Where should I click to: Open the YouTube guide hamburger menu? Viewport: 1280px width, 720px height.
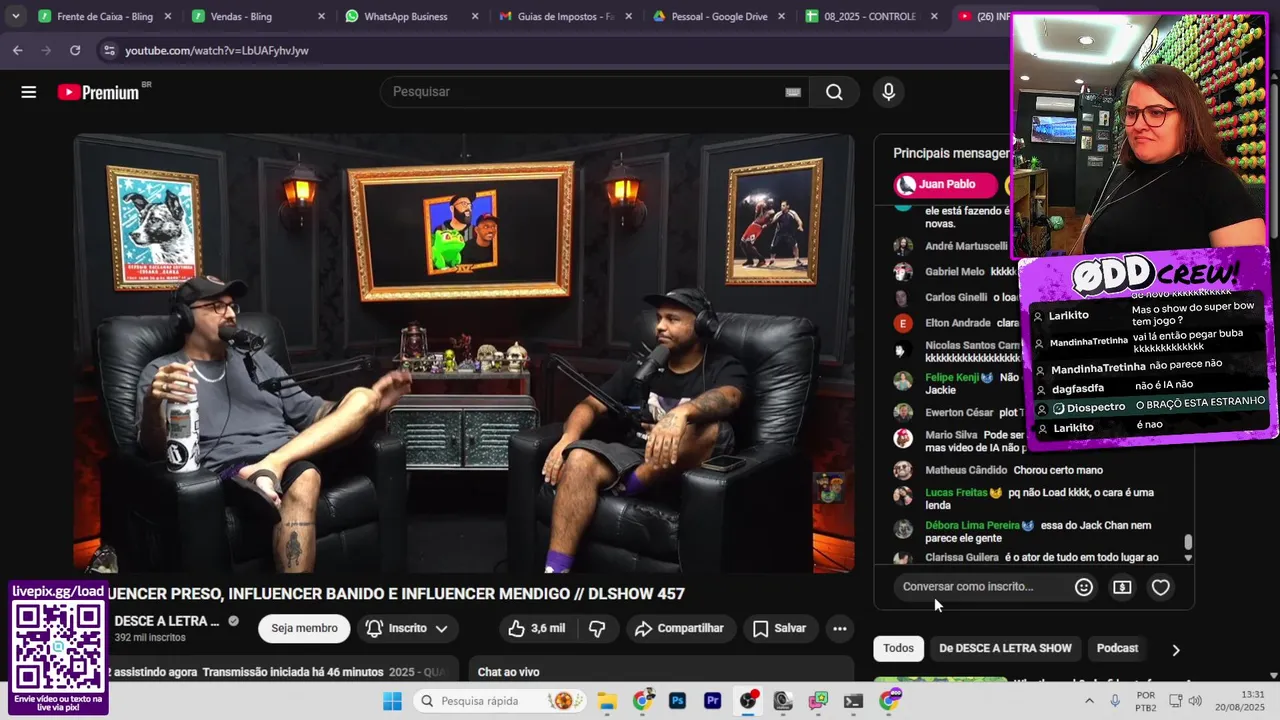[28, 92]
